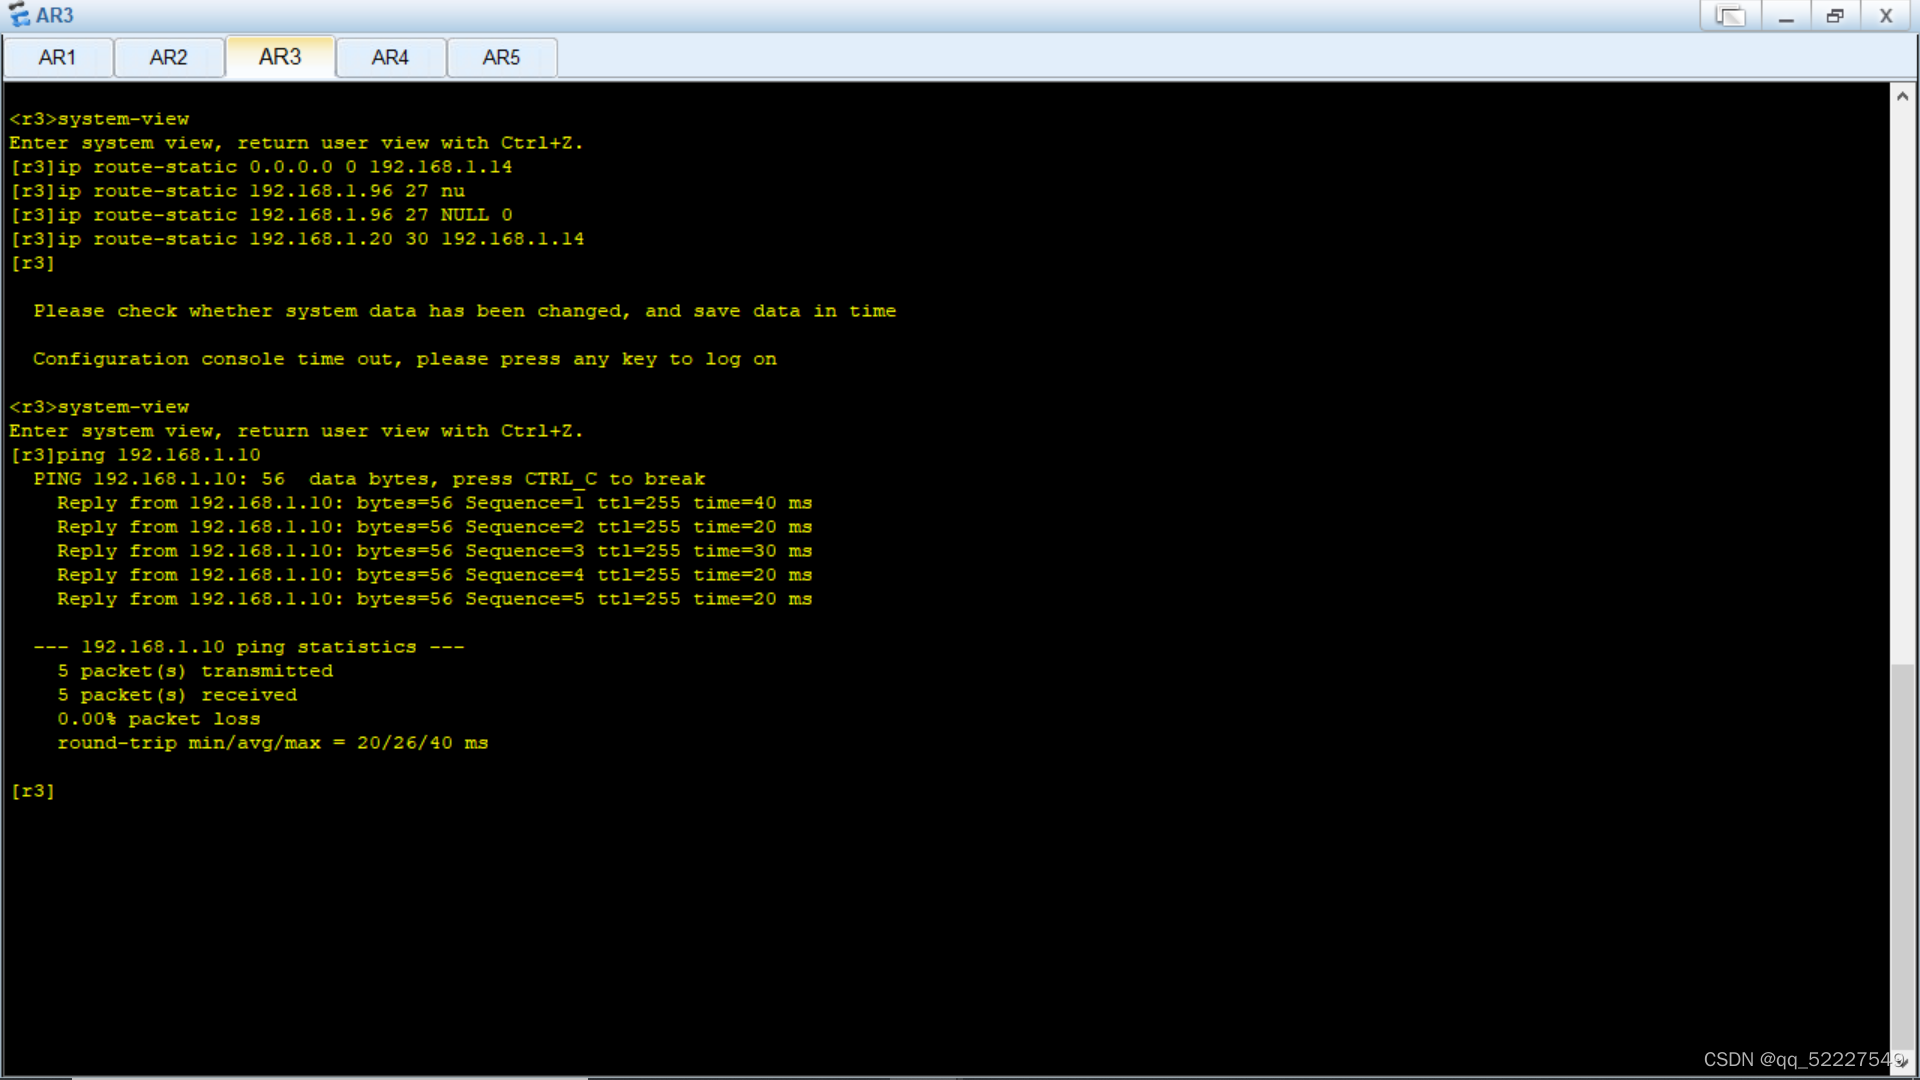Screen dimensions: 1920x1080
Task: Click the vertical scrollbar thumb
Action: (1902, 855)
